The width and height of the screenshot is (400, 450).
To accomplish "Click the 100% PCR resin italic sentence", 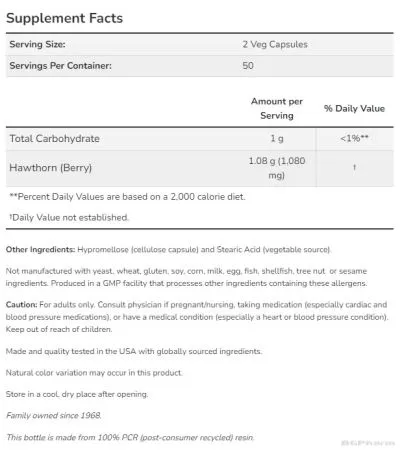I will click(x=130, y=437).
